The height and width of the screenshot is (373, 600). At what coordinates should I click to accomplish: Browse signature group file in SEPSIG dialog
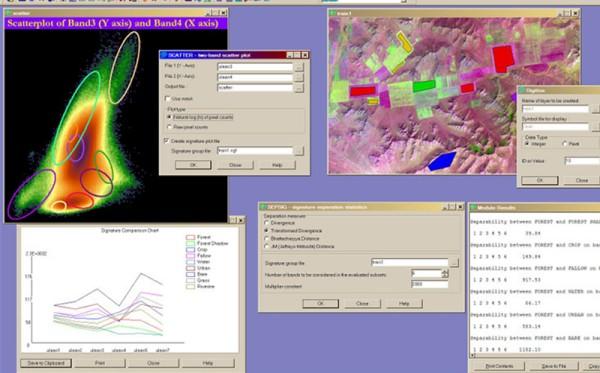click(454, 263)
